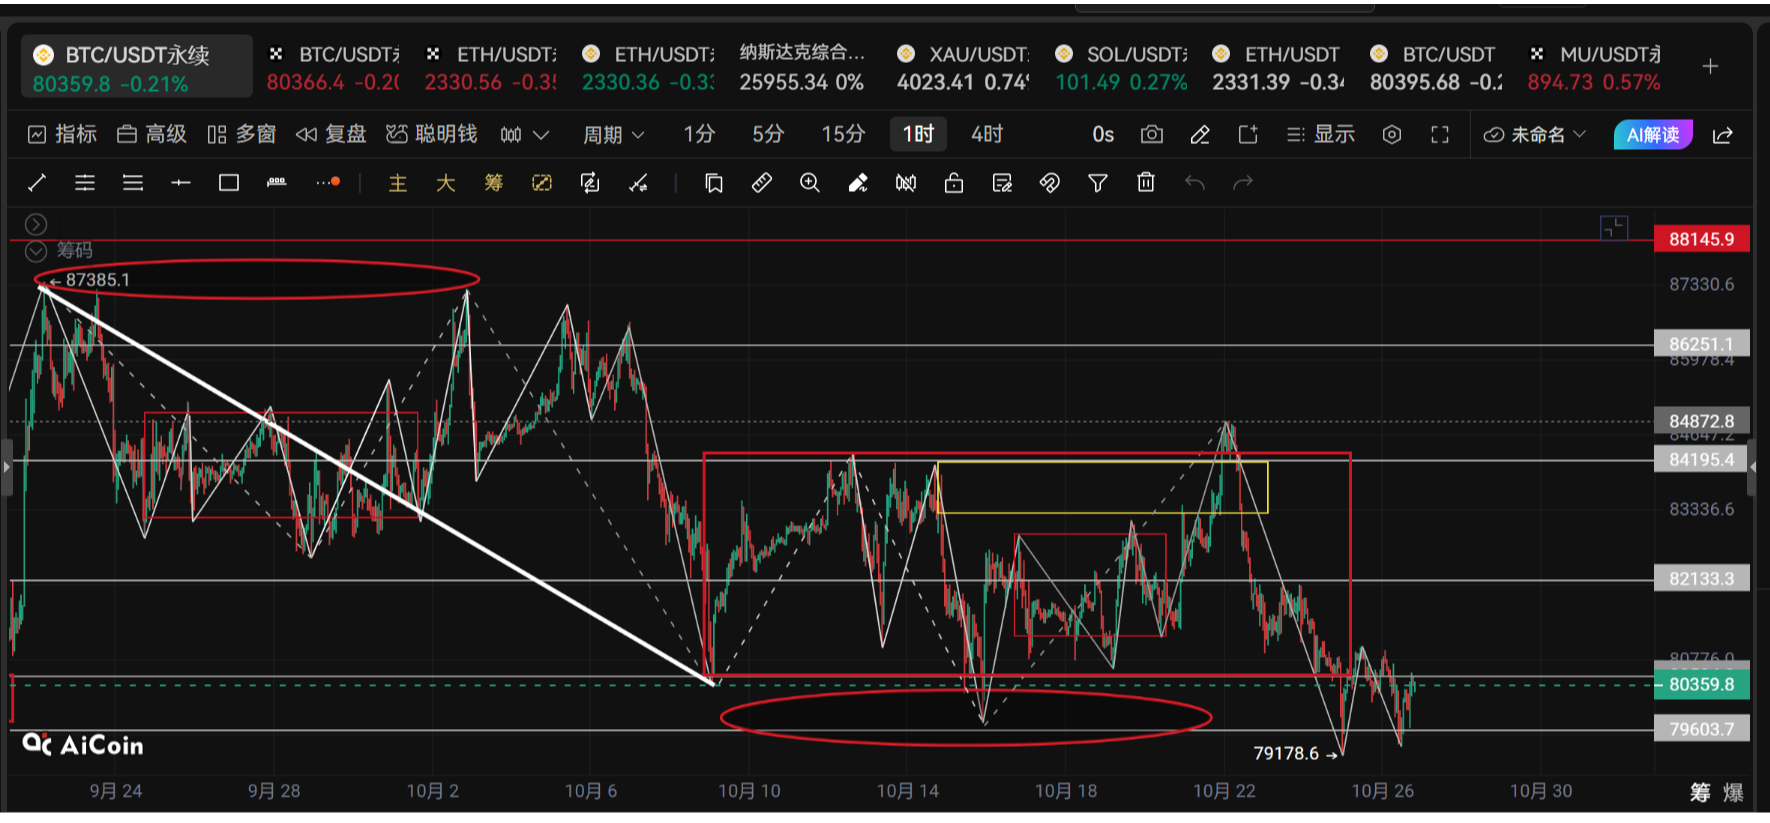Click the 爆 button at bottom right
1770x823 pixels.
tap(1734, 792)
